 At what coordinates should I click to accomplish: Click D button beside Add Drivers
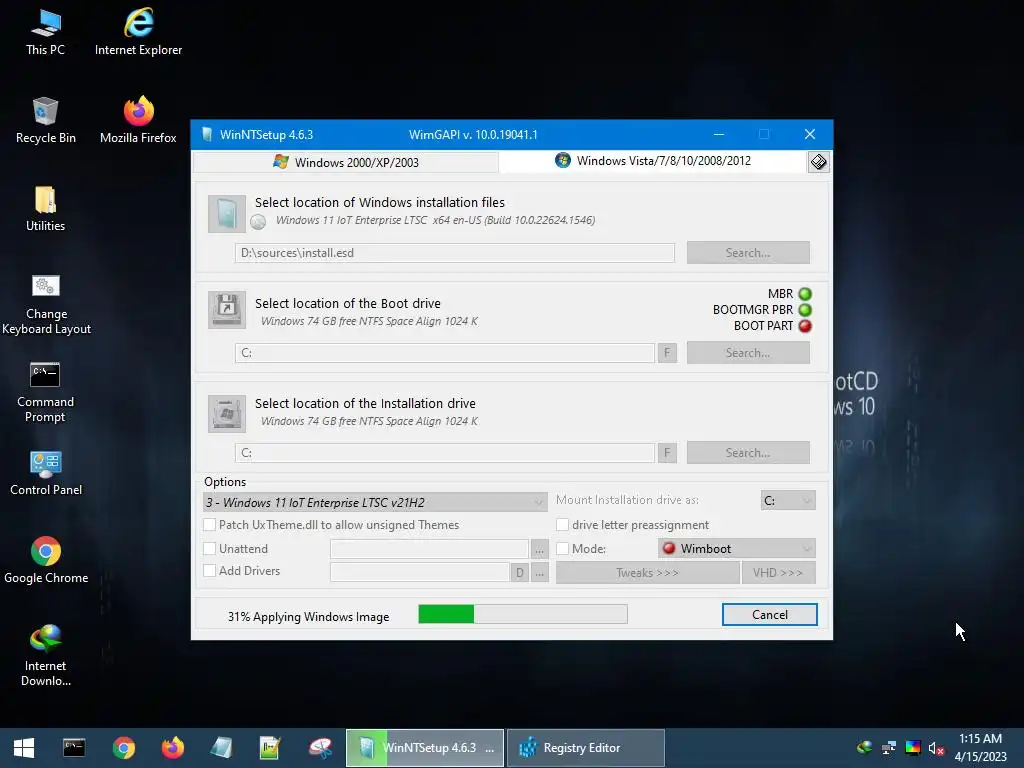(x=519, y=573)
